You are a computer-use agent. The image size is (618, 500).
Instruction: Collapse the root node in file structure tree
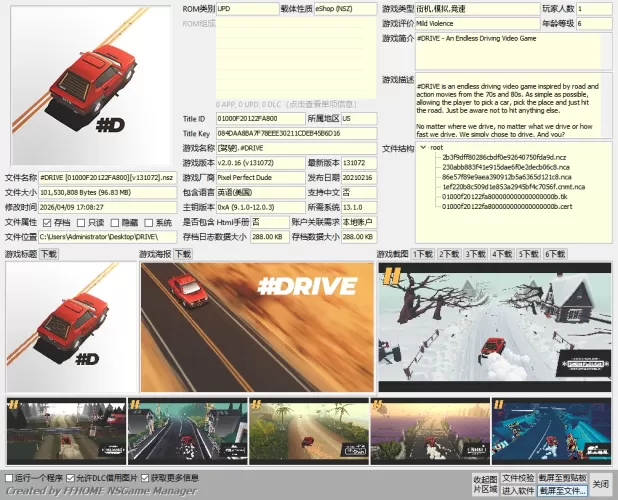pos(423,147)
